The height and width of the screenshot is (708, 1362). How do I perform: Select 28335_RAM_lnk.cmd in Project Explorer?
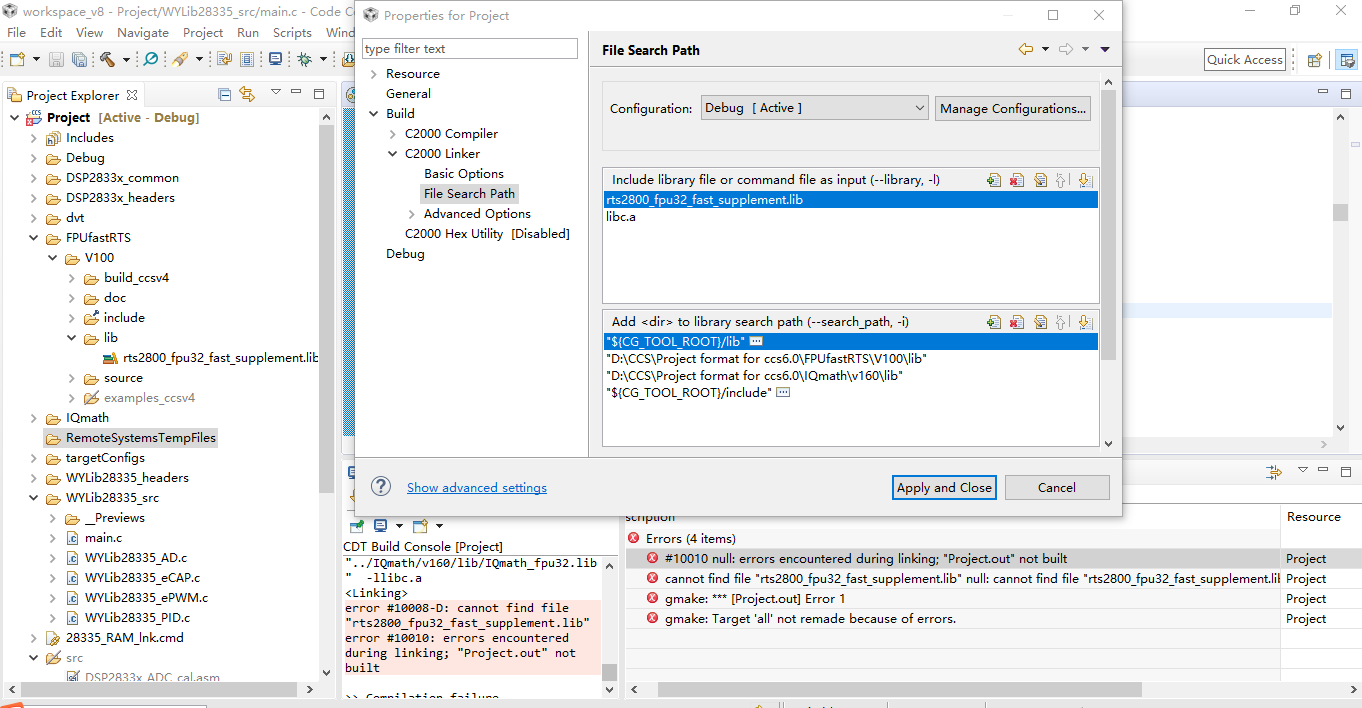(x=124, y=638)
